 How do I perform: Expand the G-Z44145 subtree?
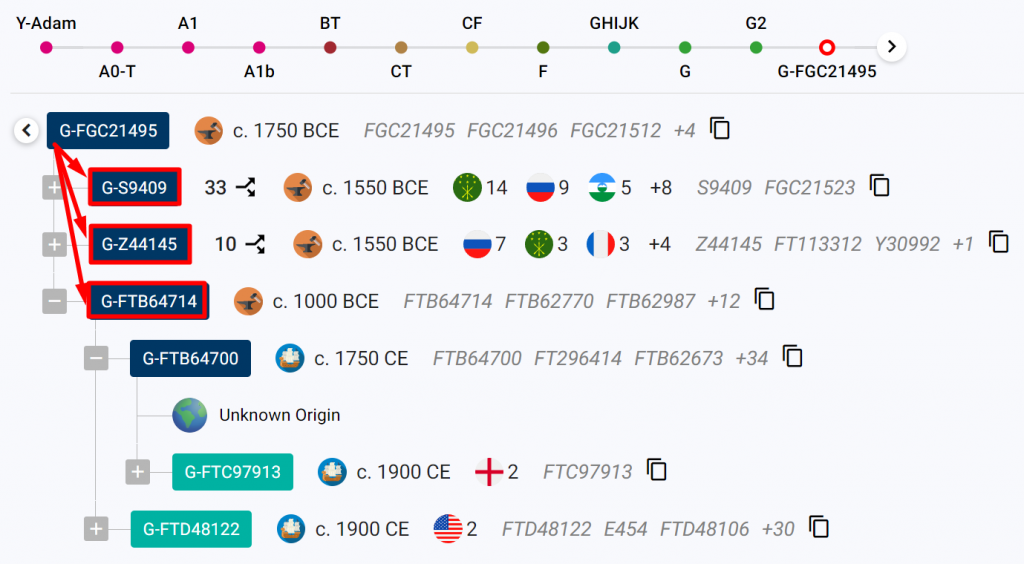point(55,243)
